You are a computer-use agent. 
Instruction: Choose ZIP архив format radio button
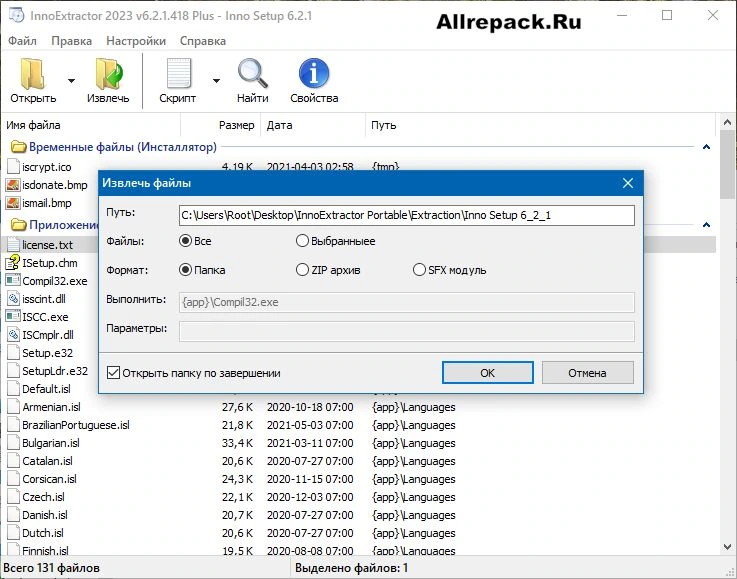302,270
